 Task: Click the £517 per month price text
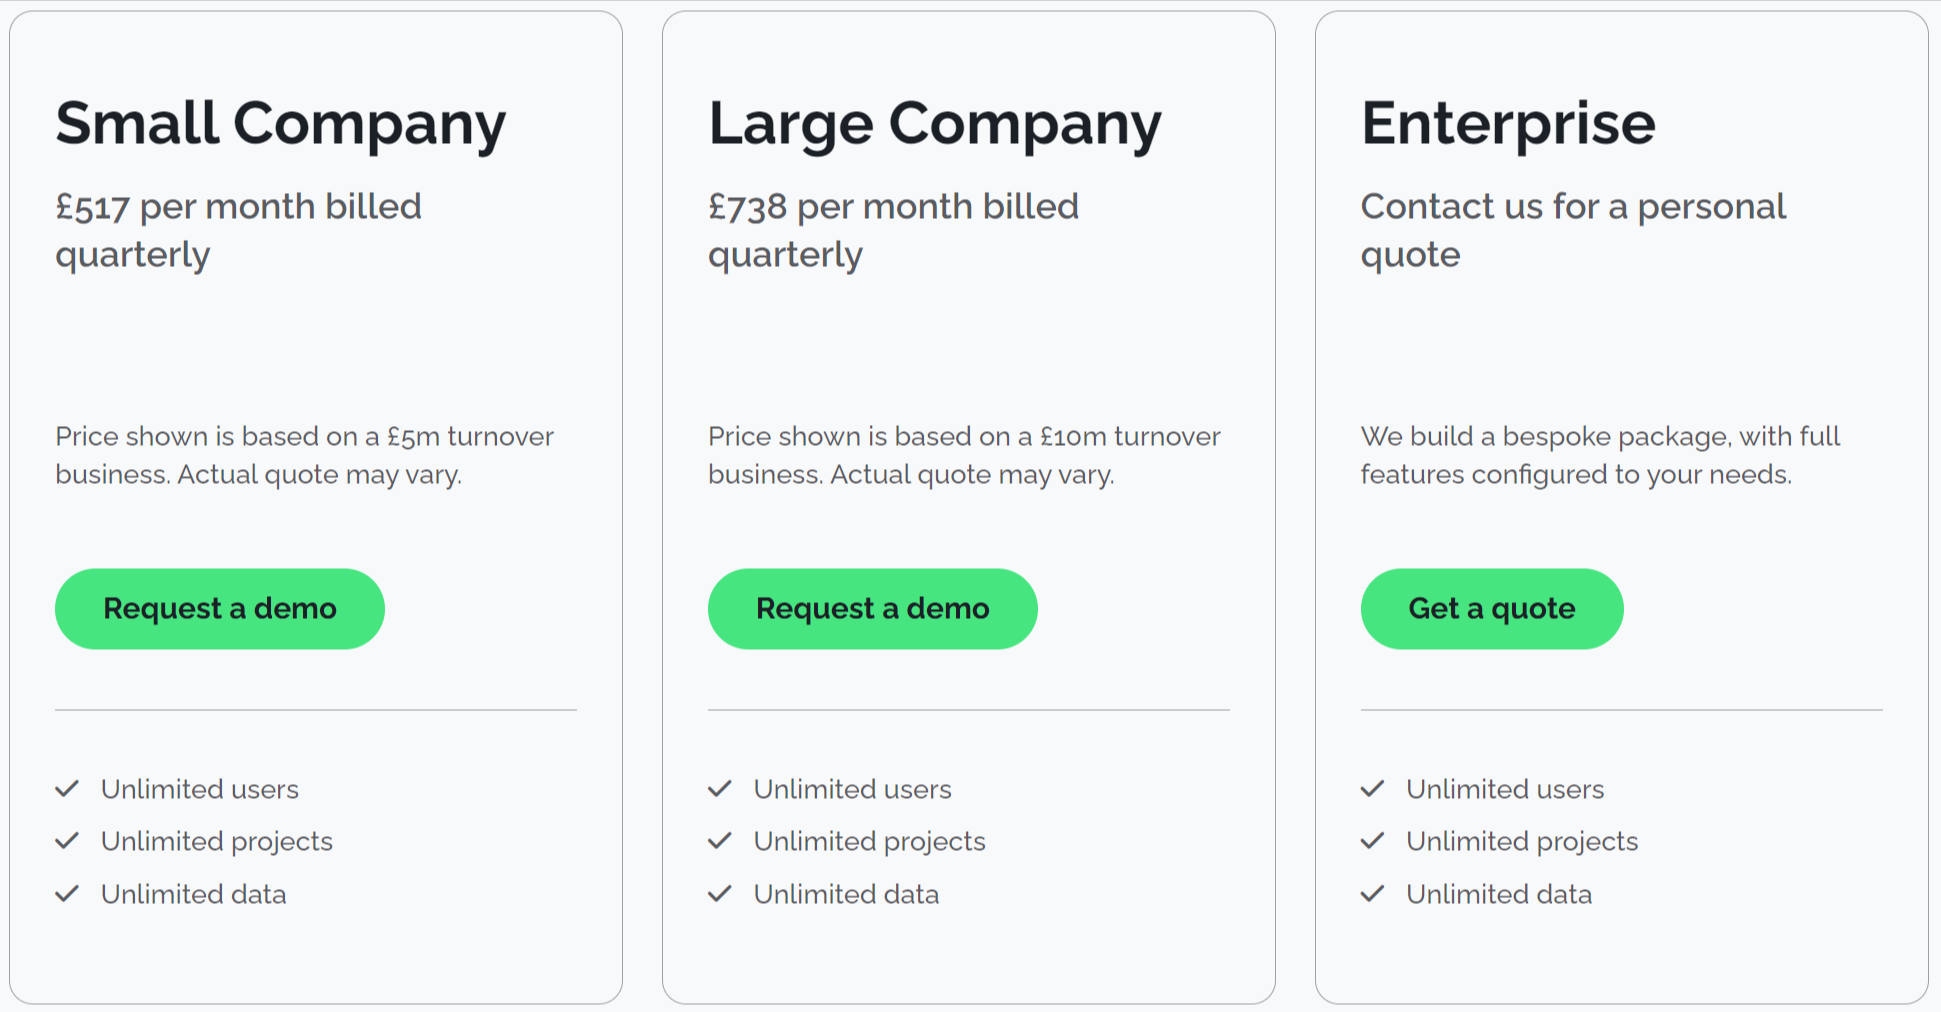[238, 229]
